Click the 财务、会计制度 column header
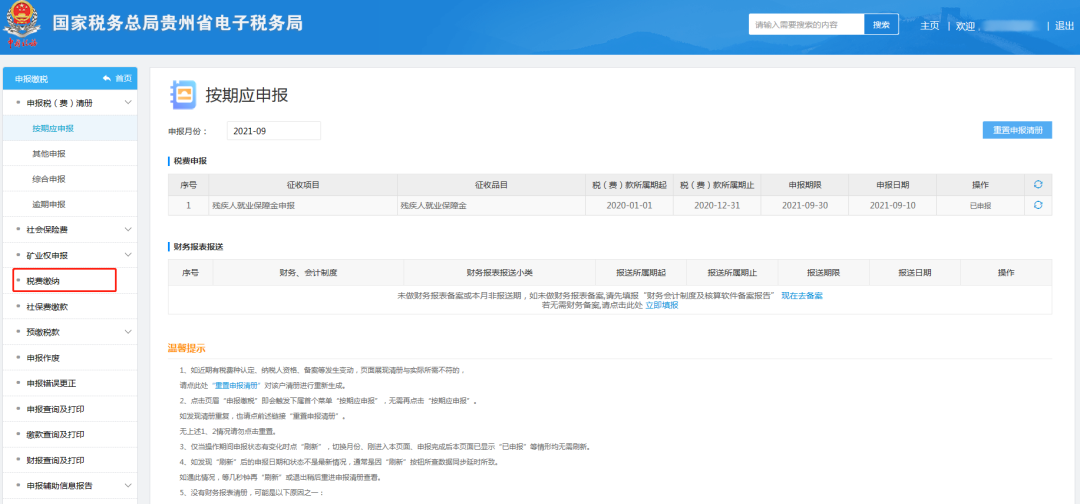Viewport: 1080px width, 504px height. [308, 273]
